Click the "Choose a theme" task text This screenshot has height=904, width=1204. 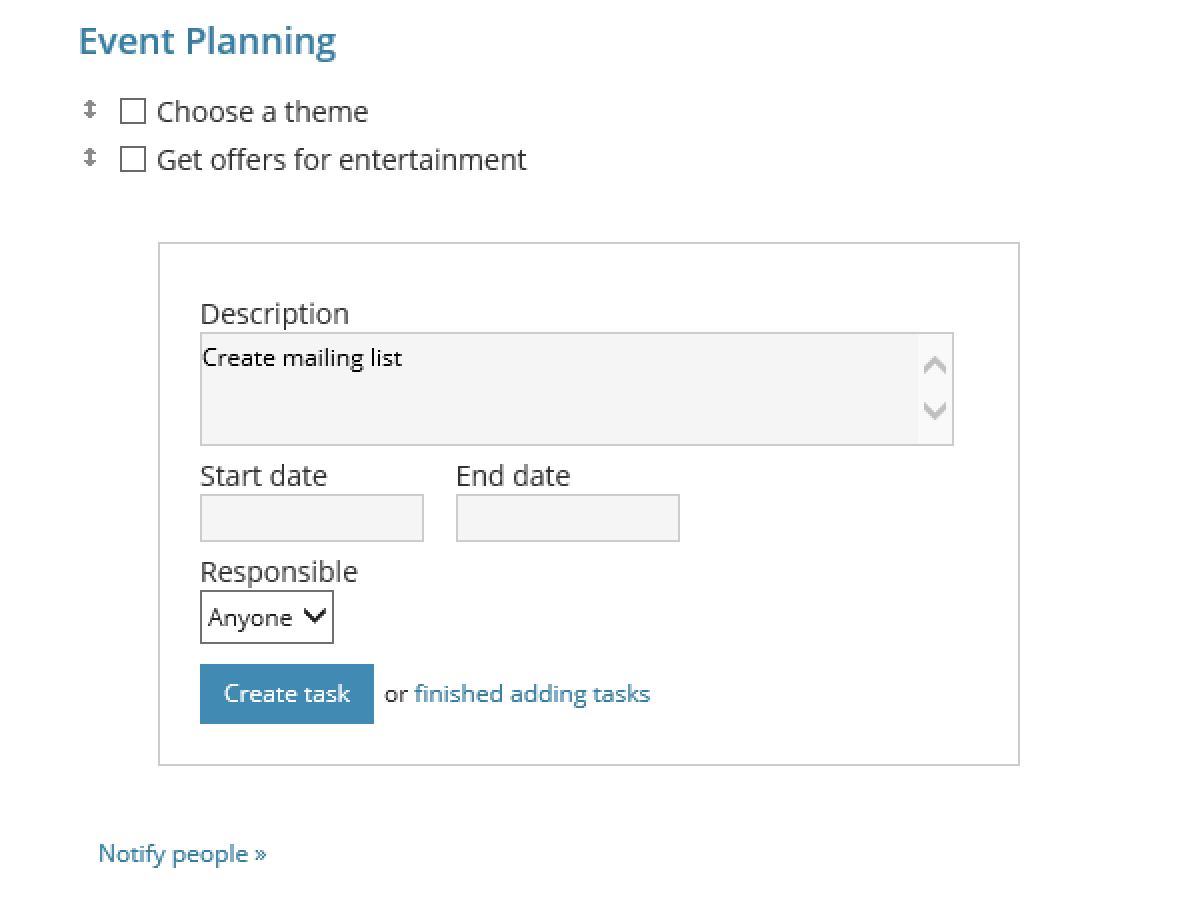262,112
